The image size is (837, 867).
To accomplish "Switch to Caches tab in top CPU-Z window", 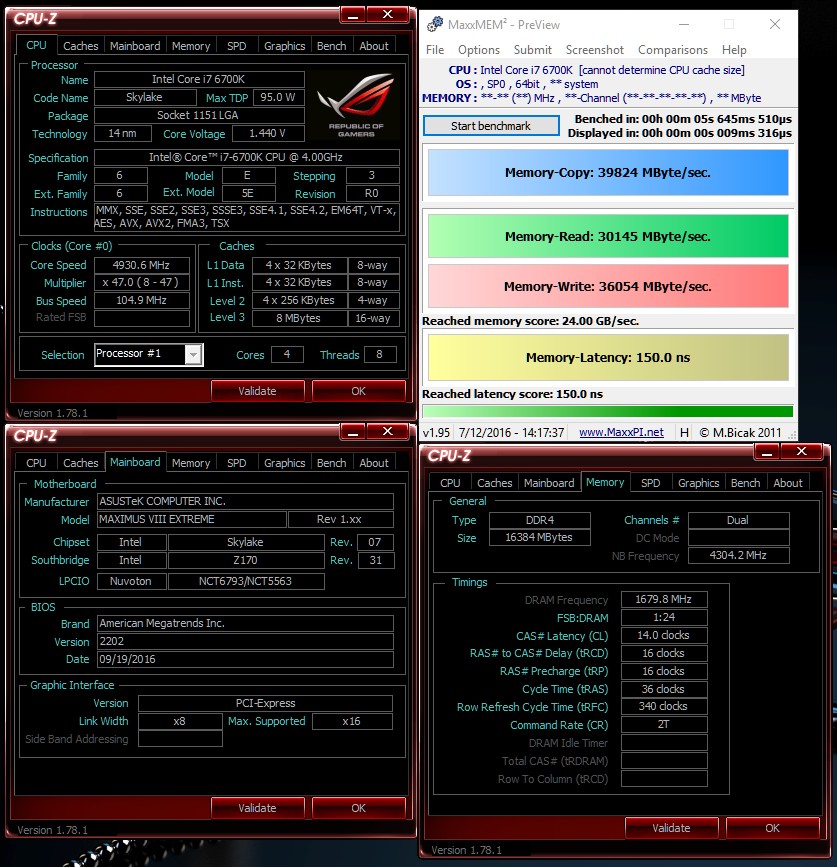I will tap(81, 46).
